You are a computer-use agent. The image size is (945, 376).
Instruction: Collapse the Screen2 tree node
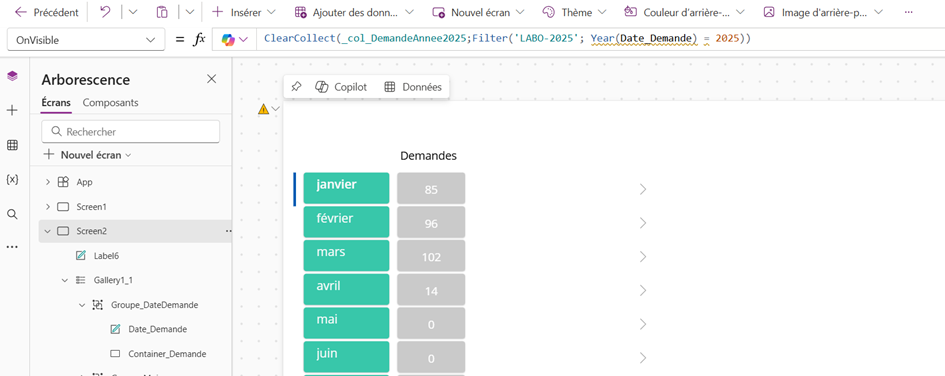pyautogui.click(x=48, y=231)
